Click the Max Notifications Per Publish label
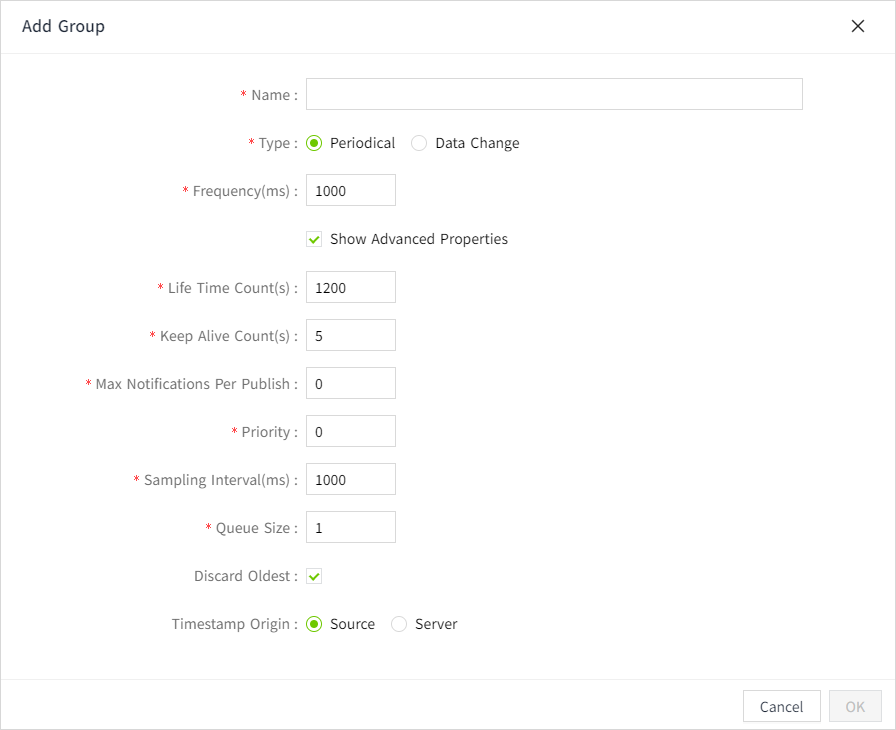The image size is (896, 730). [x=193, y=384]
